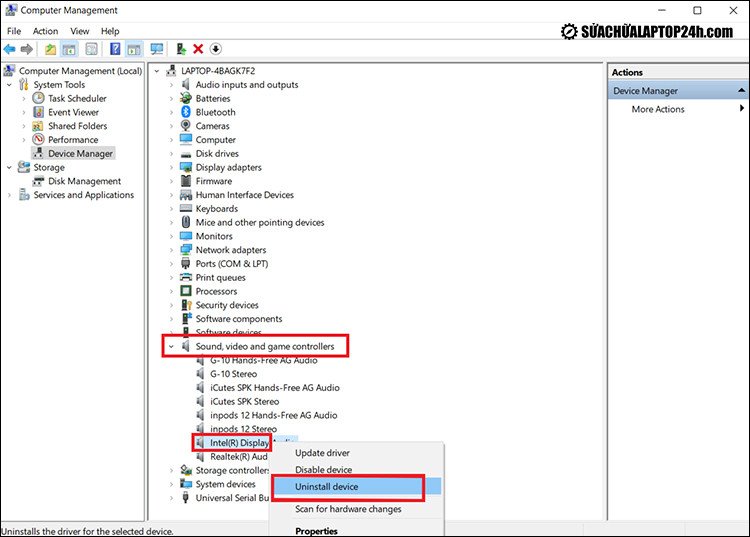Click the Firmware icon
750x537 pixels.
186,181
